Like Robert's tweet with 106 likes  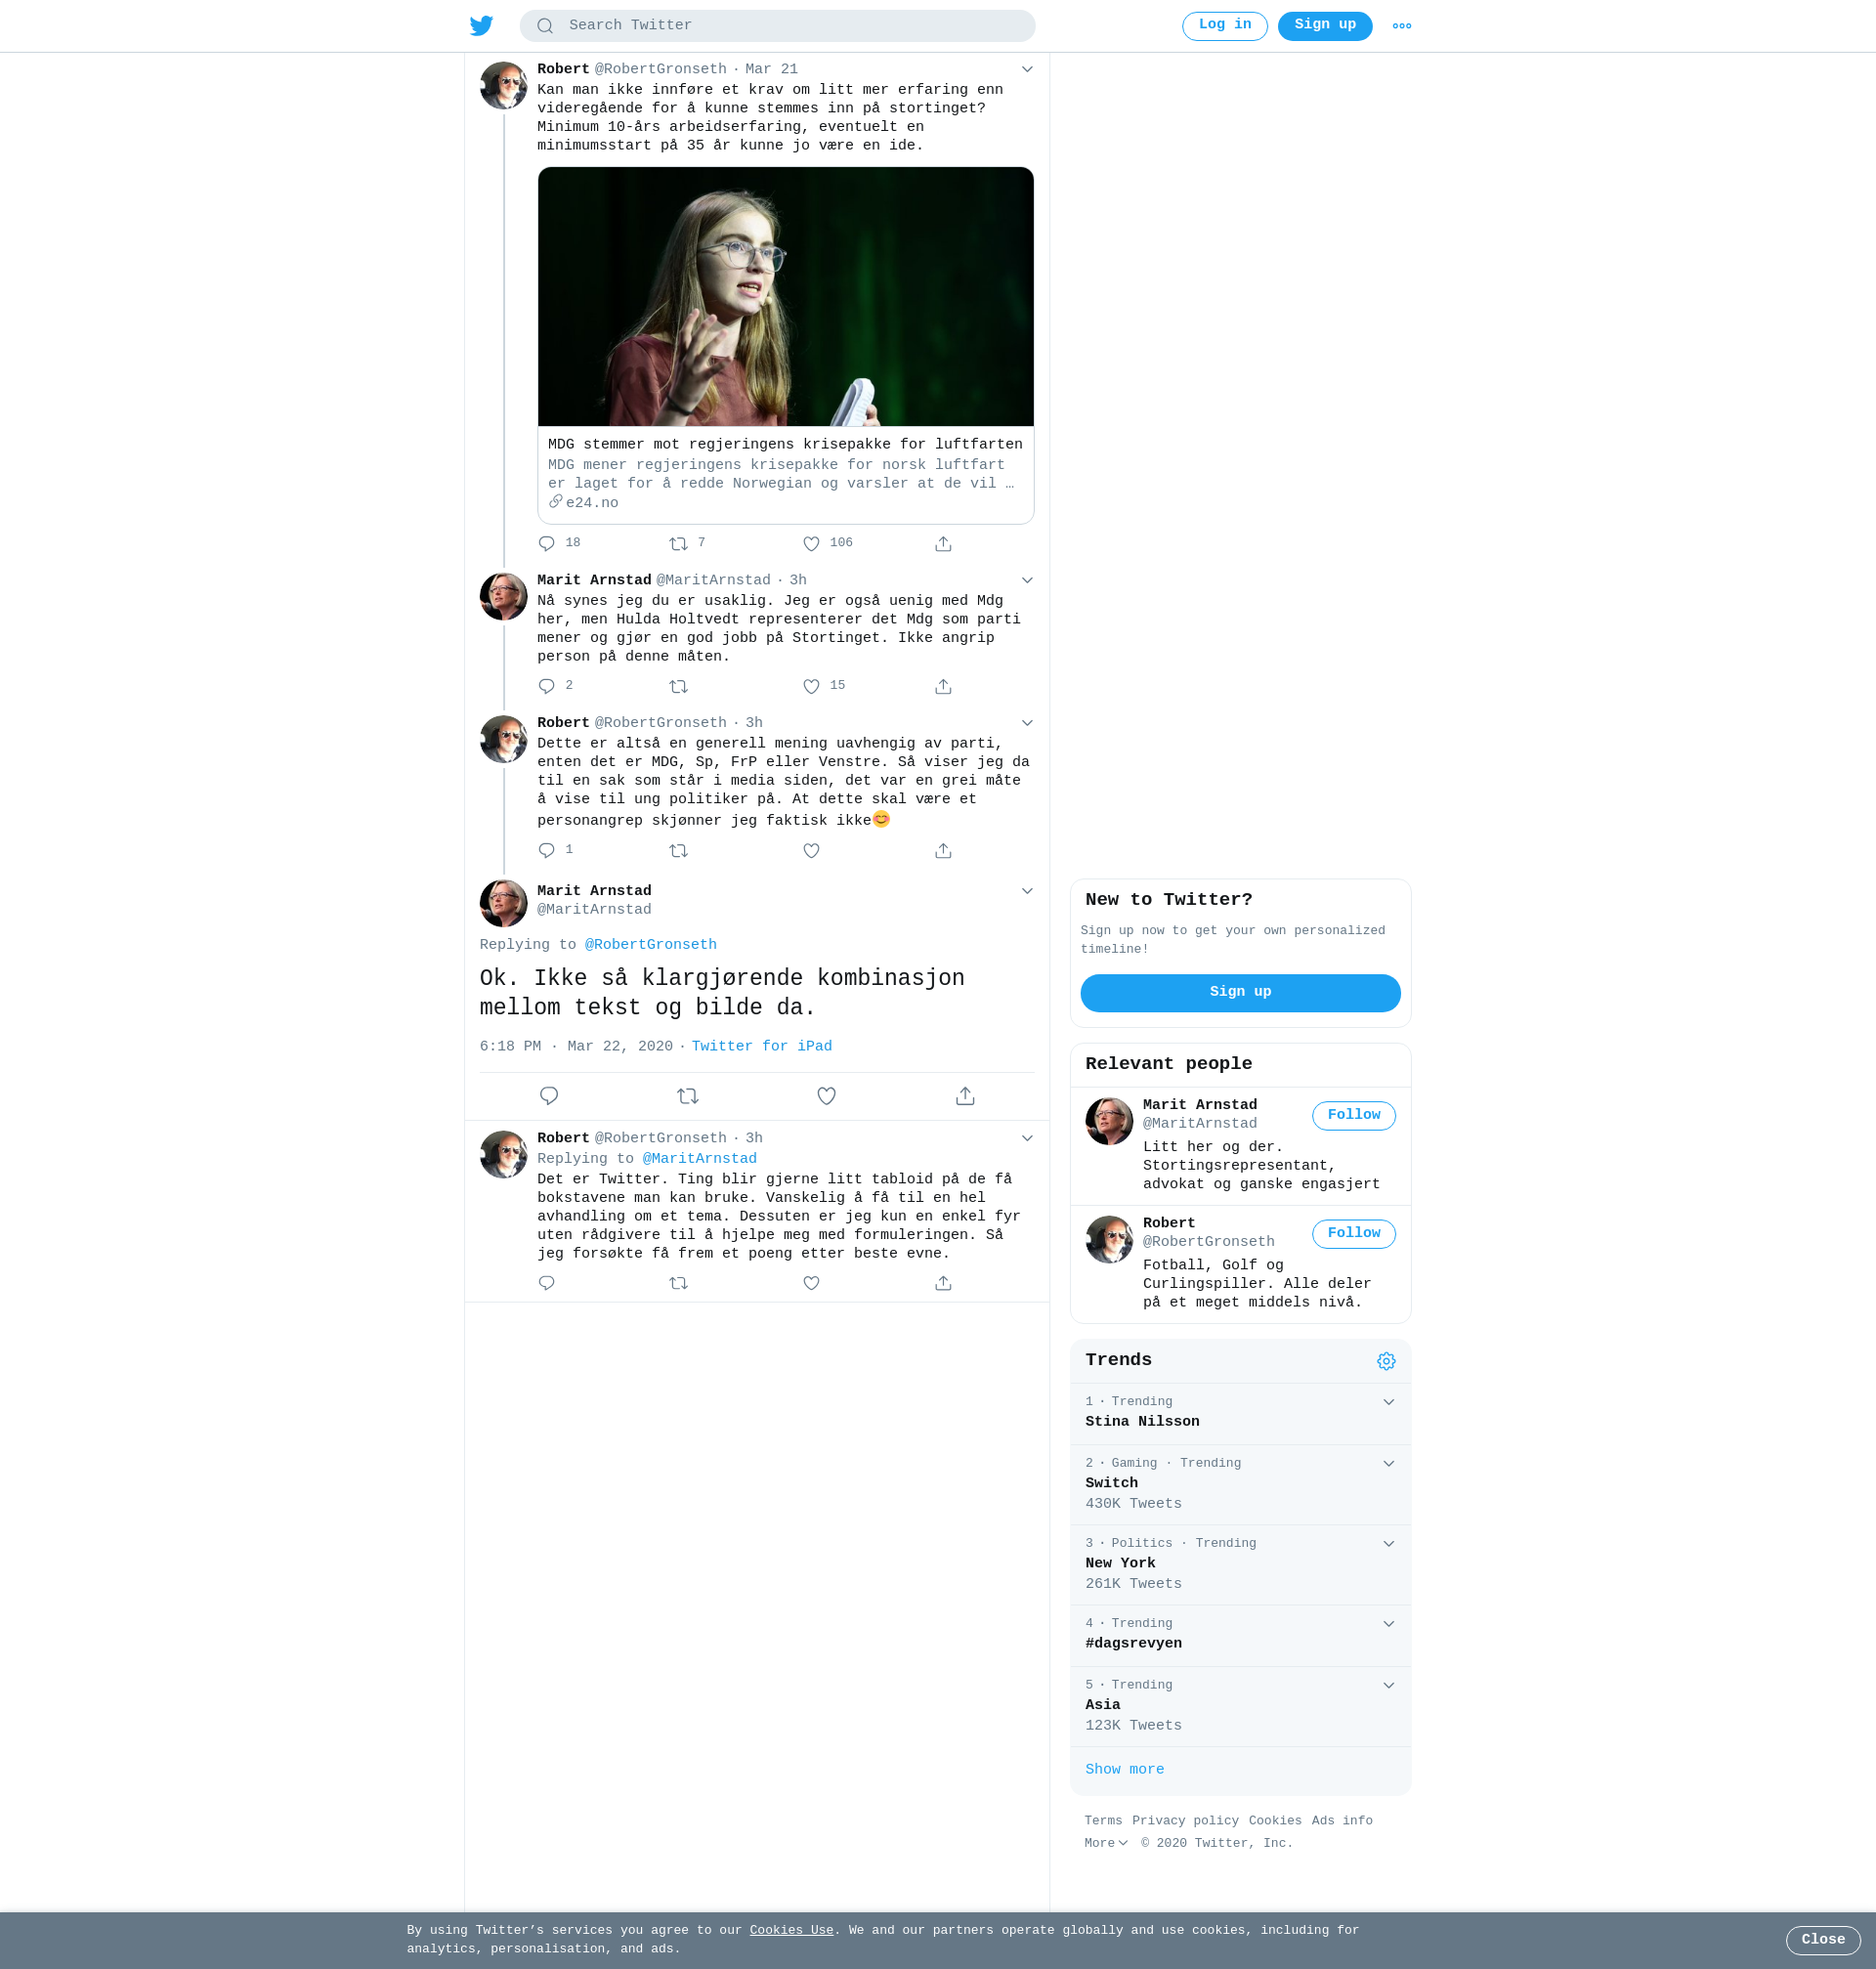pos(811,544)
